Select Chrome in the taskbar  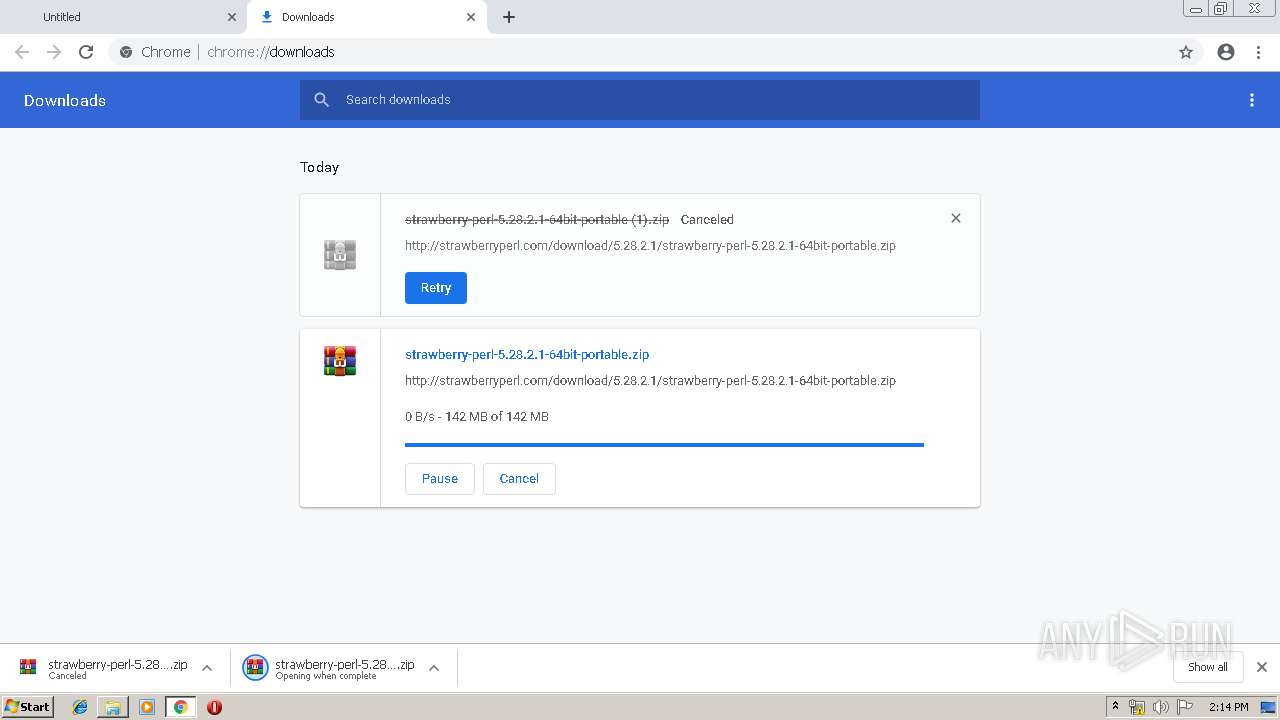[x=180, y=707]
